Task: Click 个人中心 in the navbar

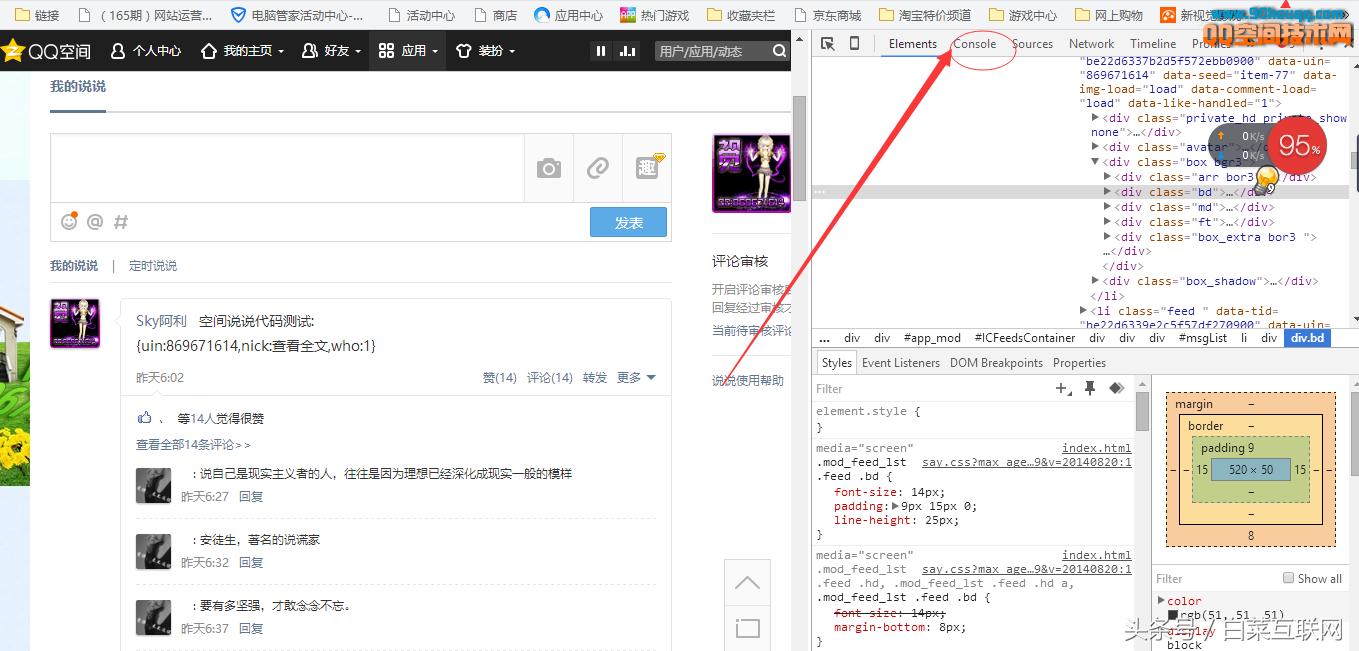Action: tap(146, 50)
